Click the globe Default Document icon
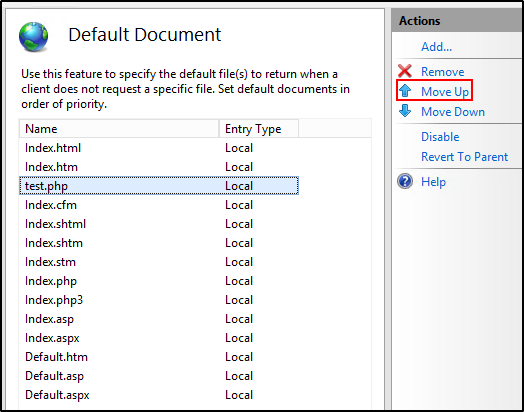 point(33,37)
